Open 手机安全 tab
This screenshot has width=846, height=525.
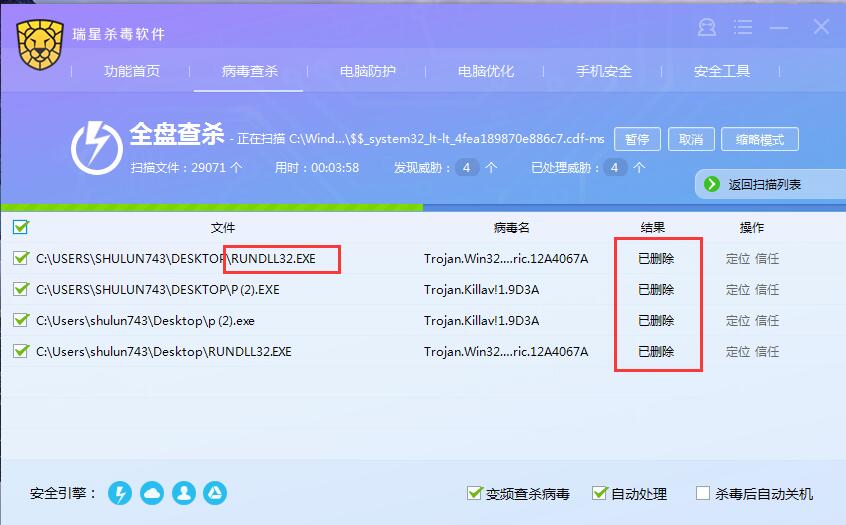tap(604, 71)
